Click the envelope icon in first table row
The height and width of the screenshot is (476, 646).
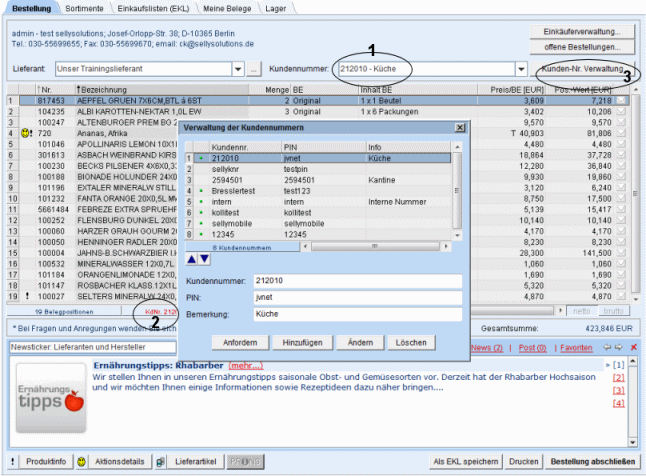click(620, 100)
